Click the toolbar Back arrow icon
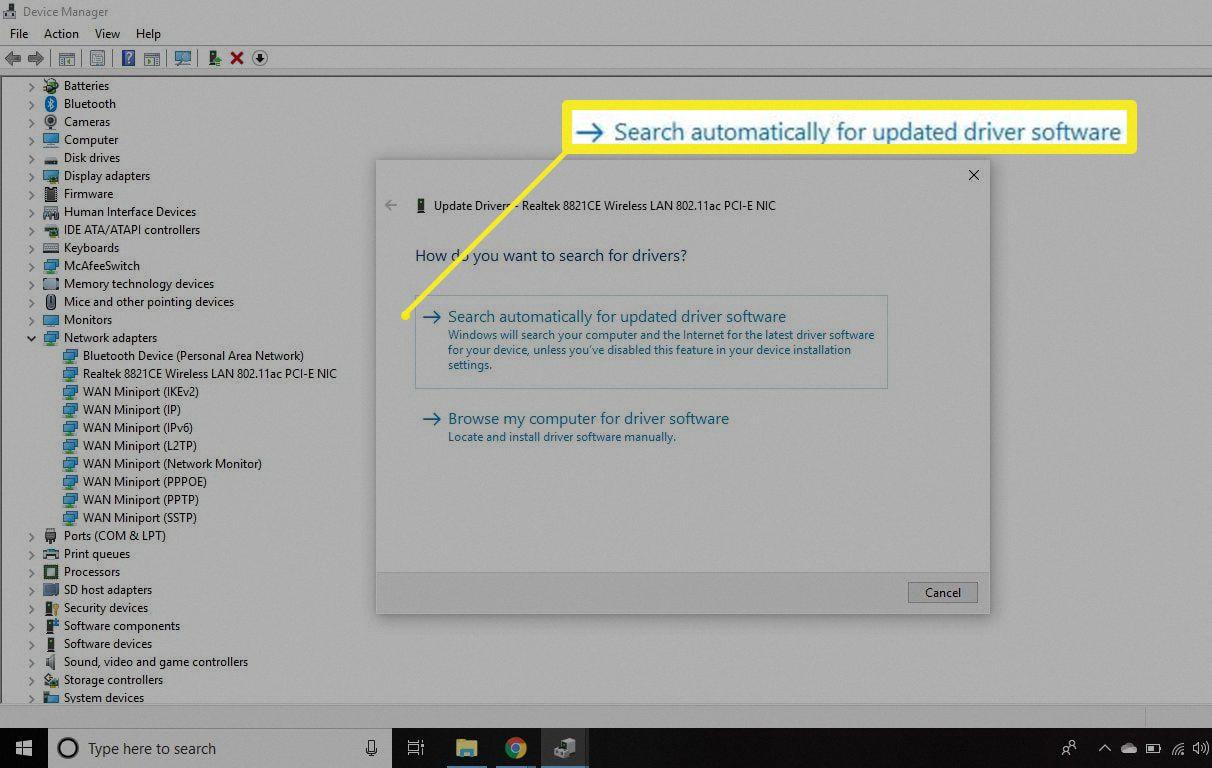 tap(13, 58)
